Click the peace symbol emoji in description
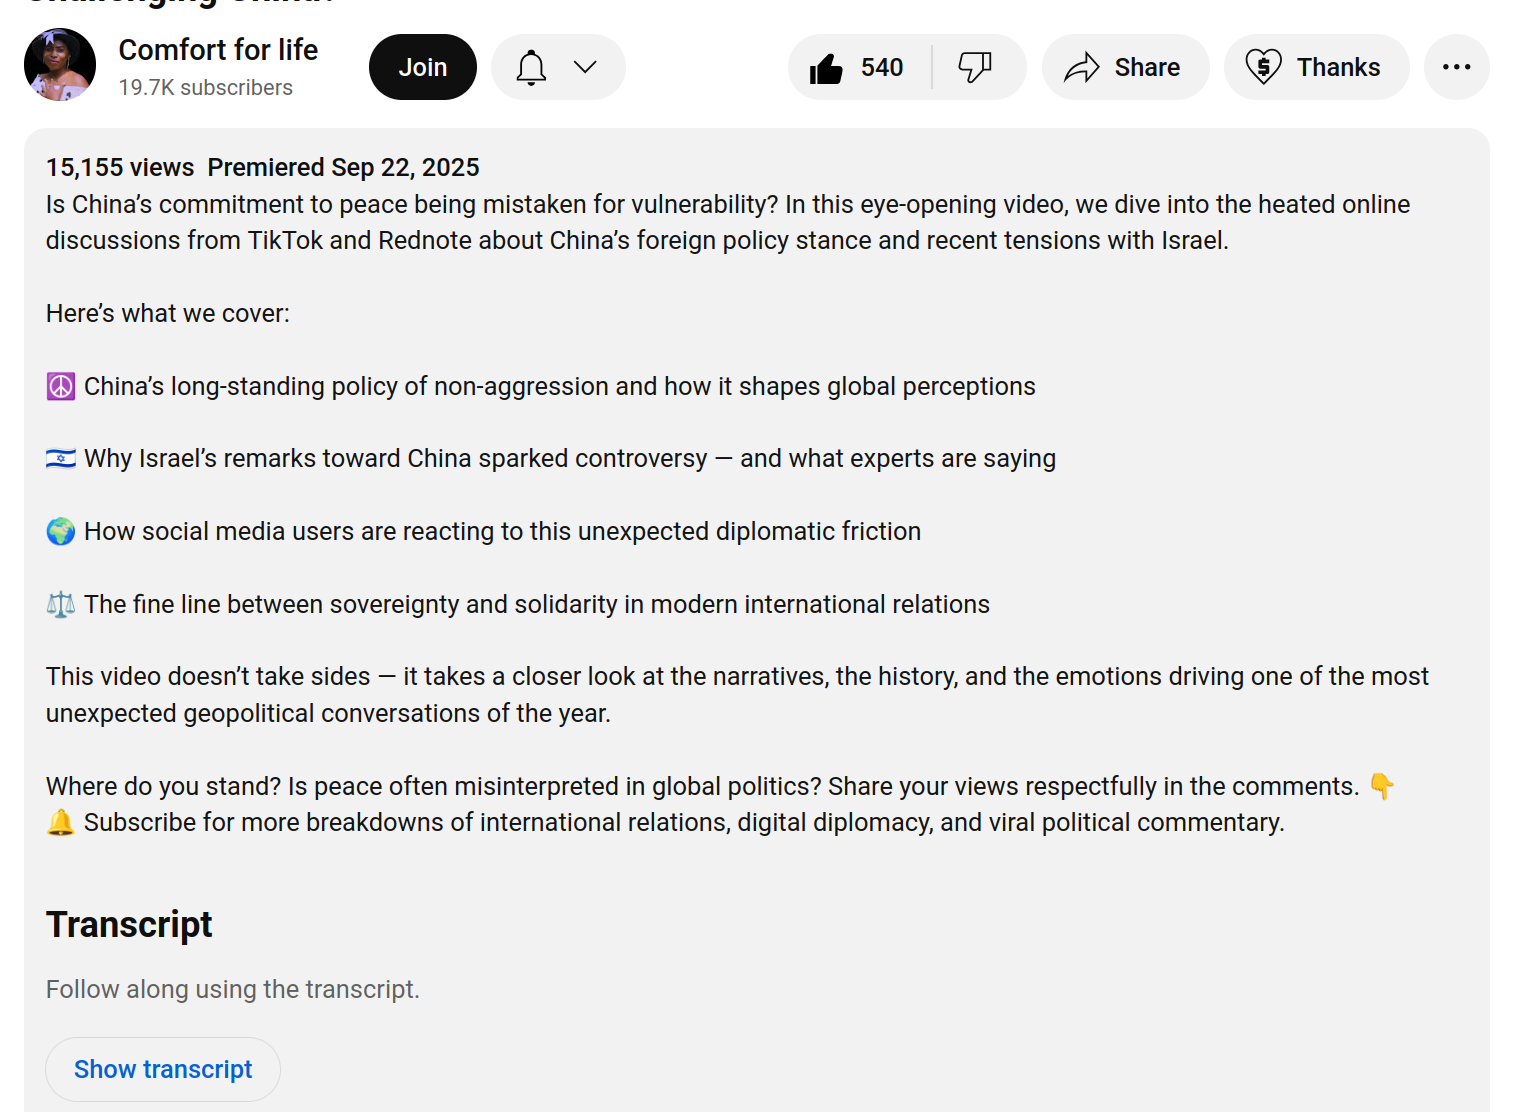 pos(61,386)
